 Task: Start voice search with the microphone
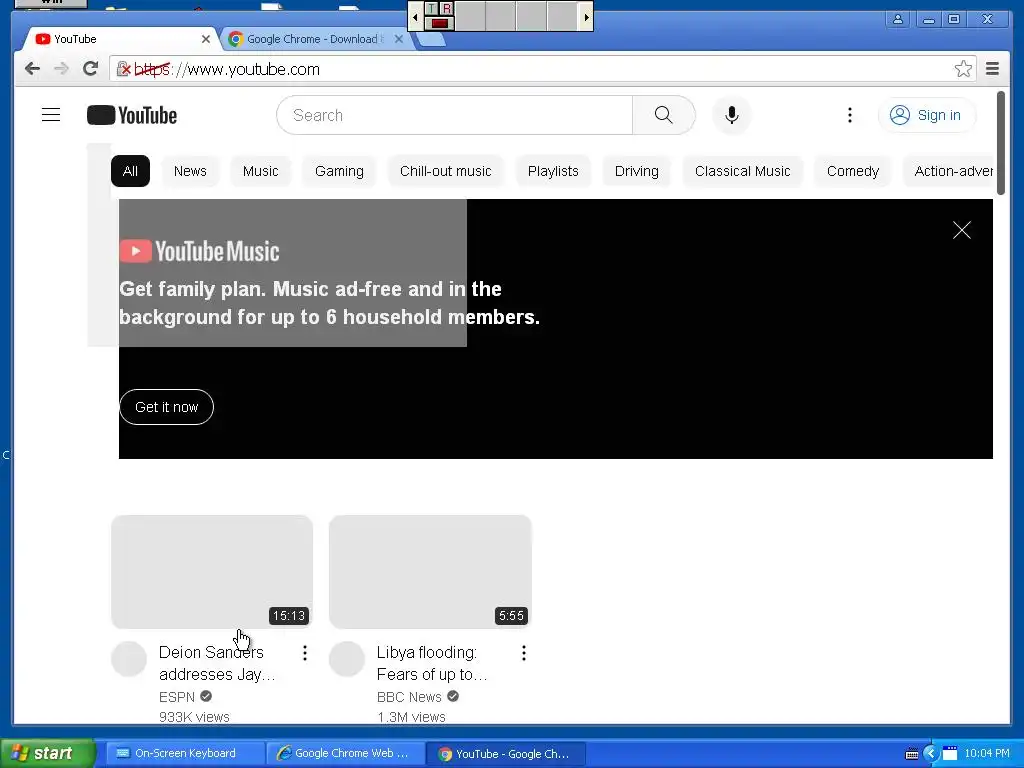[x=732, y=115]
